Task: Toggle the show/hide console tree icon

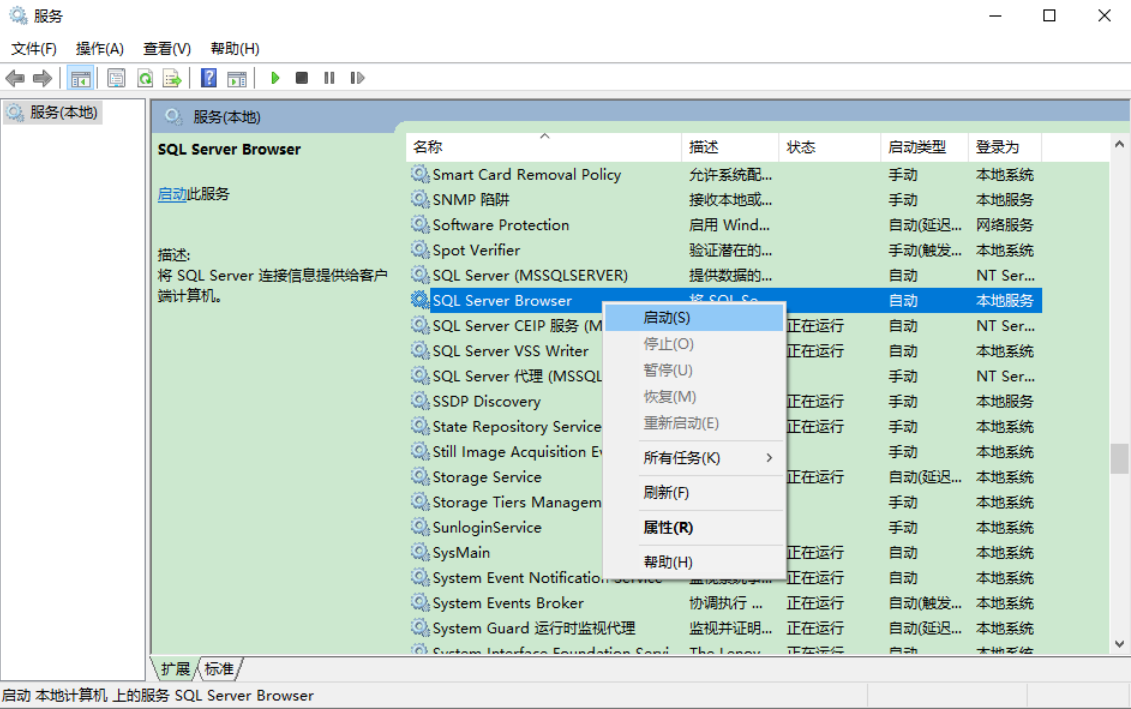Action: tap(80, 78)
